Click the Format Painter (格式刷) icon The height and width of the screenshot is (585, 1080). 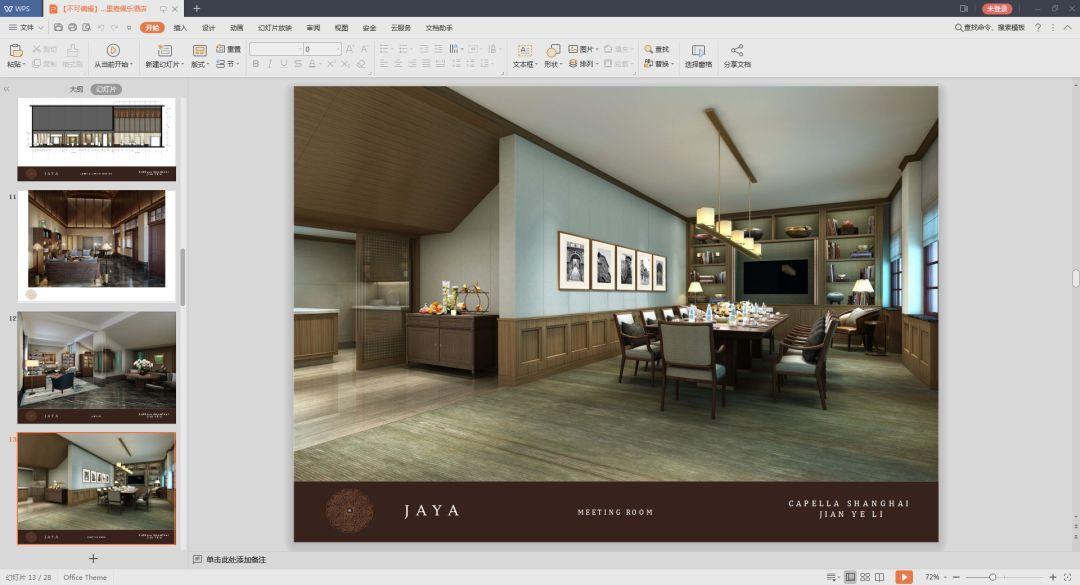point(72,50)
